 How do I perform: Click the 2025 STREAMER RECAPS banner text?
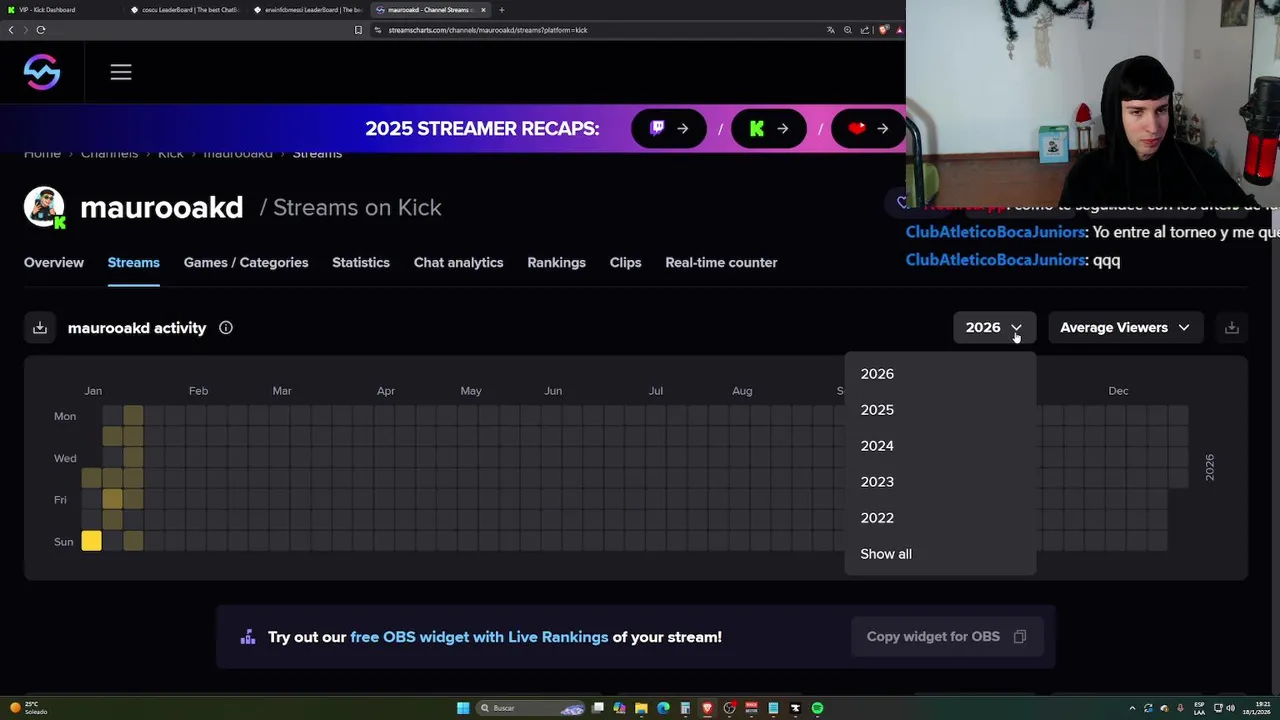tap(482, 128)
